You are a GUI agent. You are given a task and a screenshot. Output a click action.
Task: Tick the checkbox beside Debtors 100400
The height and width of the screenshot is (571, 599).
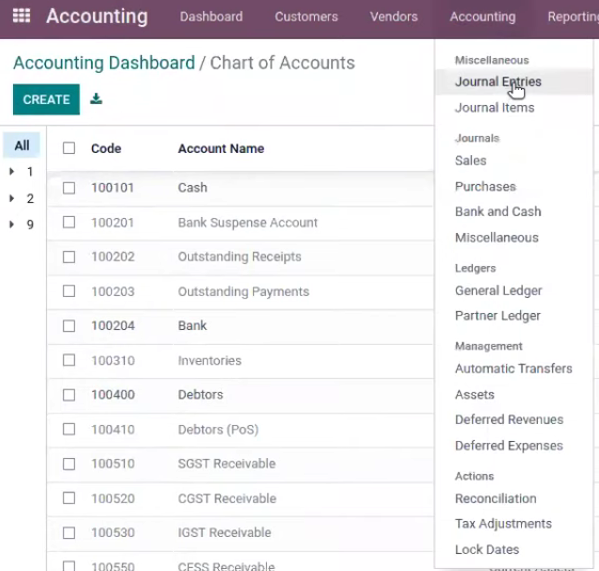click(x=69, y=395)
